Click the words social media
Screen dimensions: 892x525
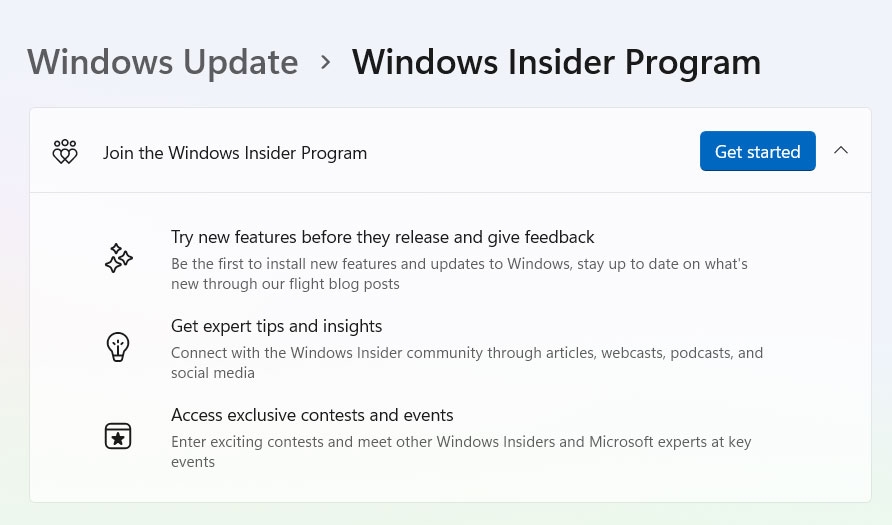pyautogui.click(x=213, y=373)
